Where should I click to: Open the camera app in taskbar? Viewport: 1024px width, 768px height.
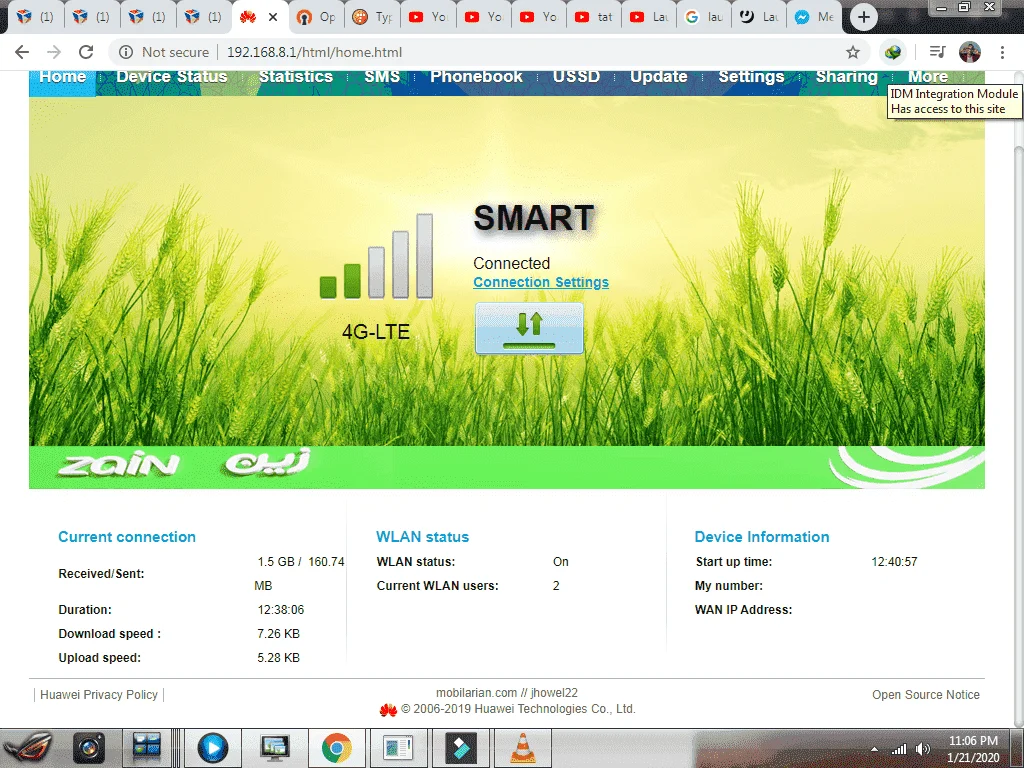[89, 748]
